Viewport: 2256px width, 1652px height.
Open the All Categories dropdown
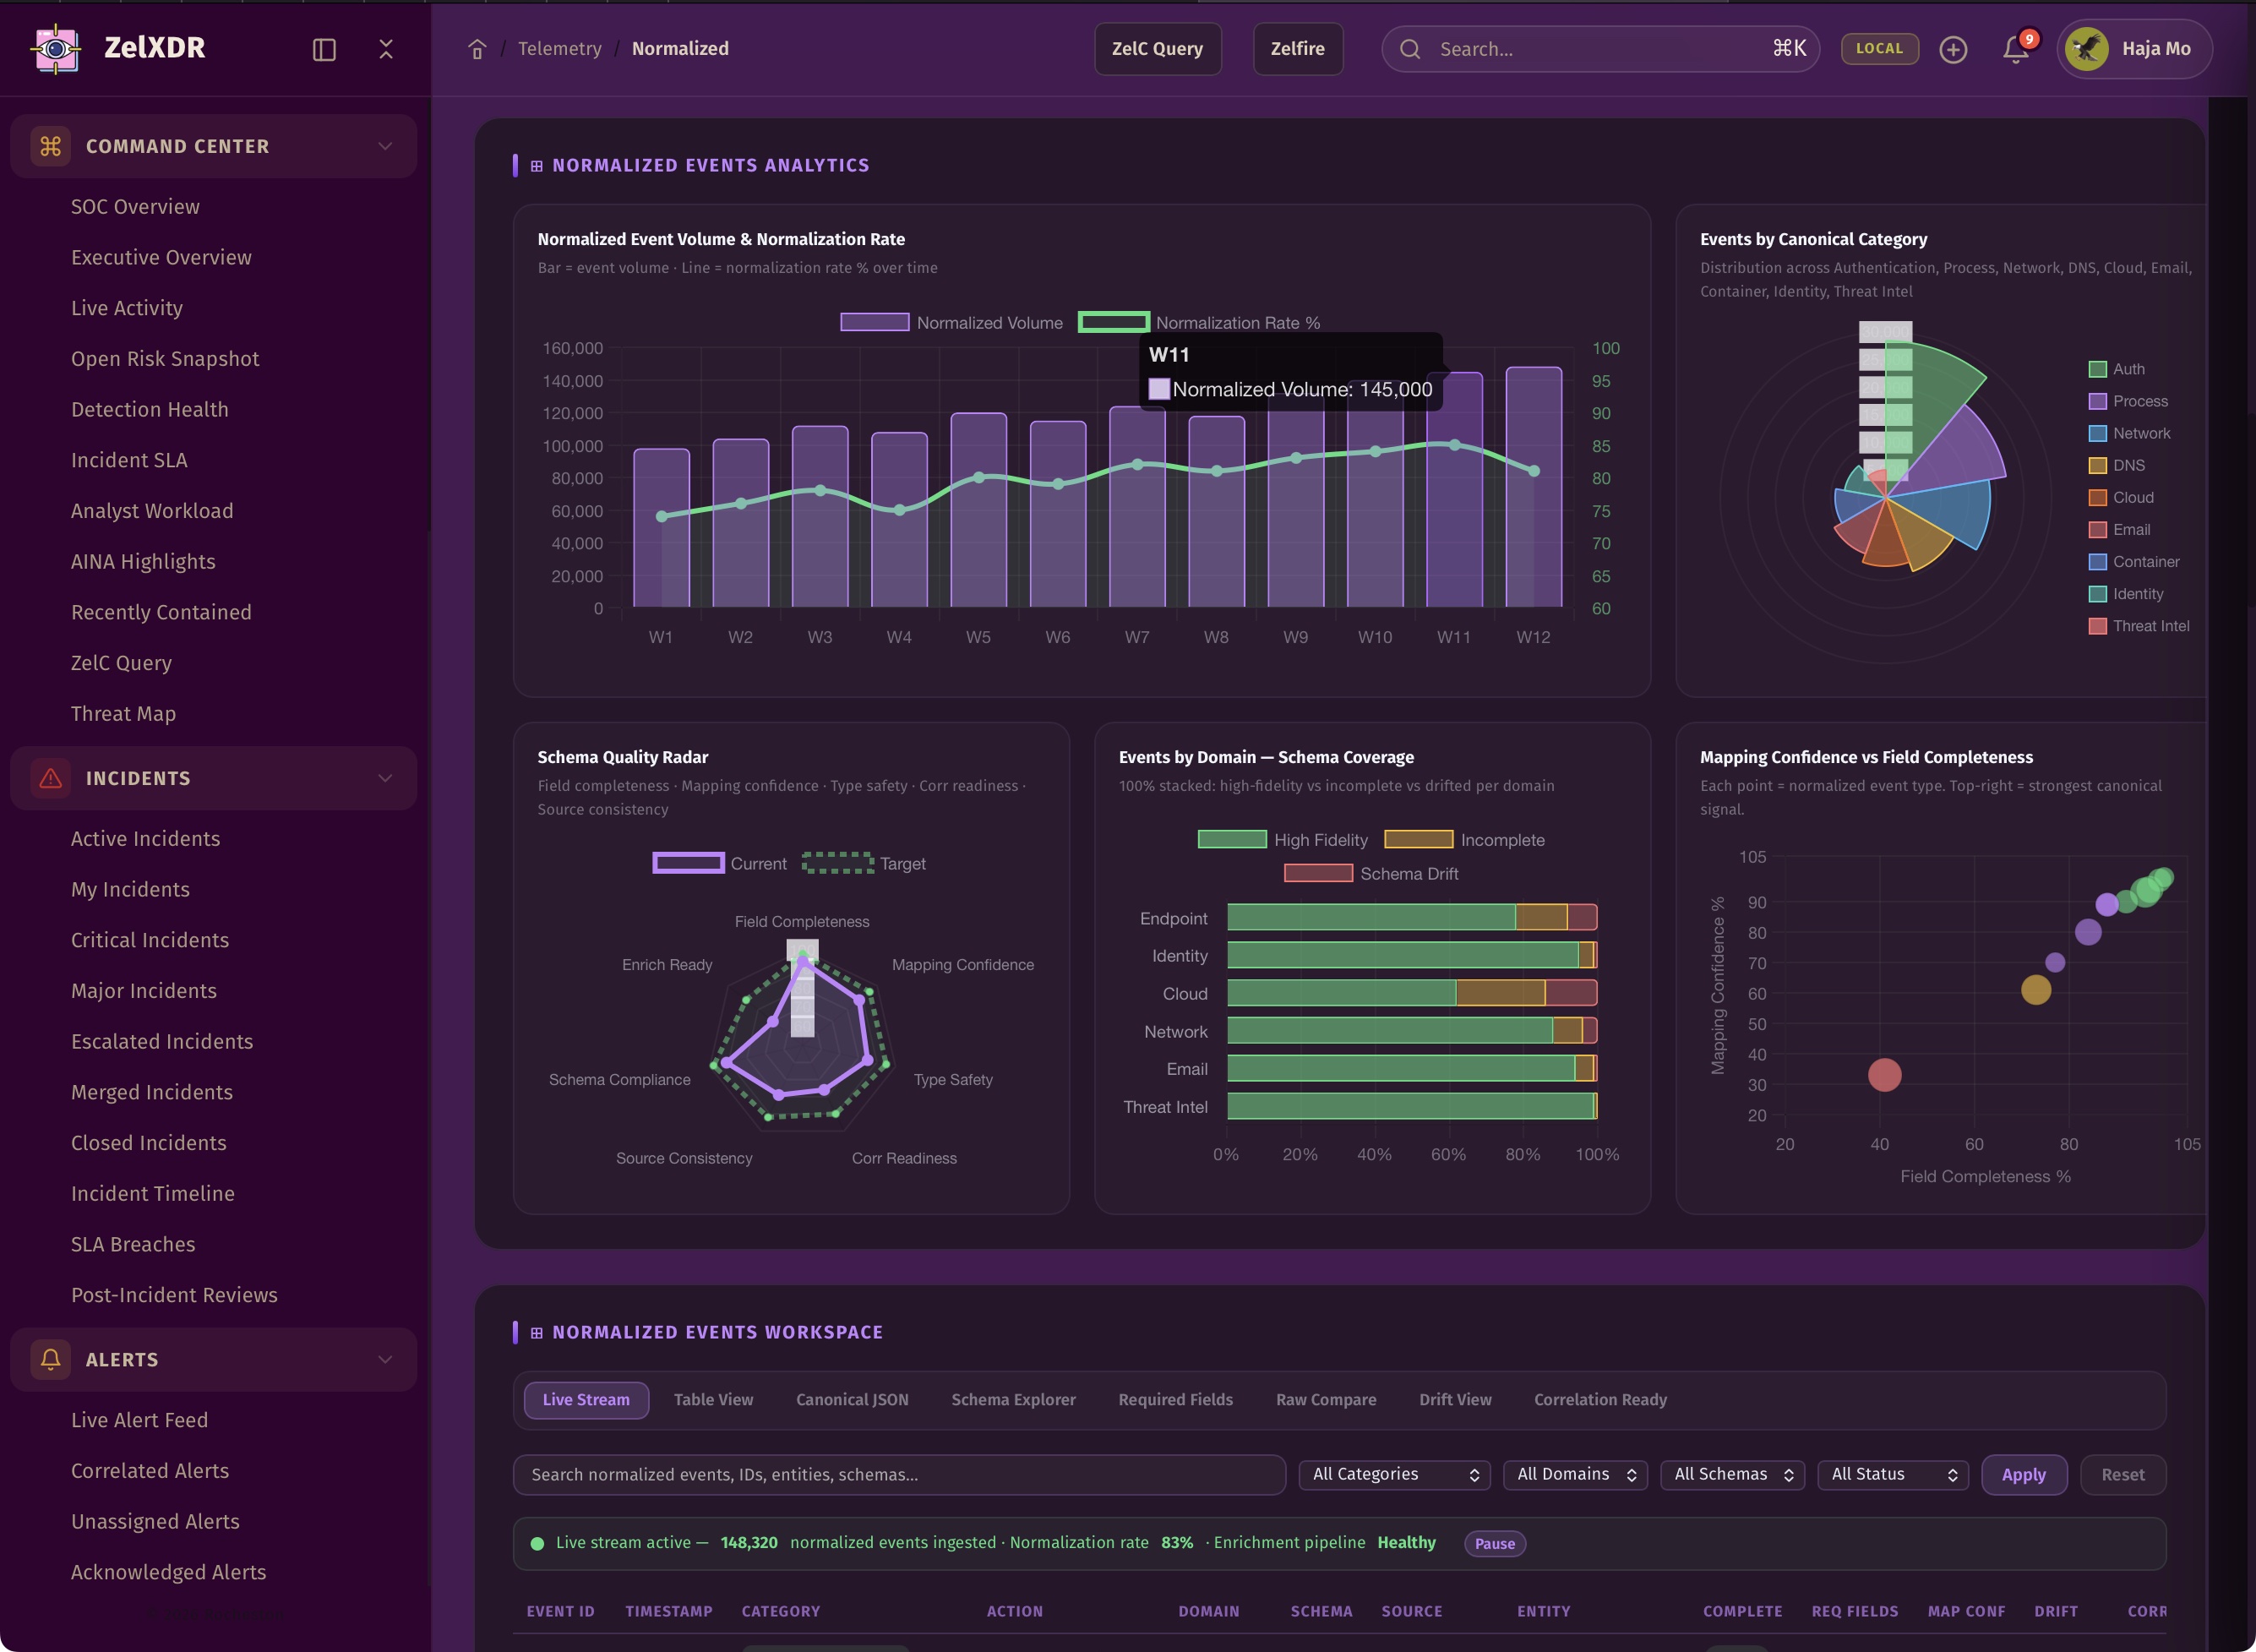(x=1394, y=1474)
